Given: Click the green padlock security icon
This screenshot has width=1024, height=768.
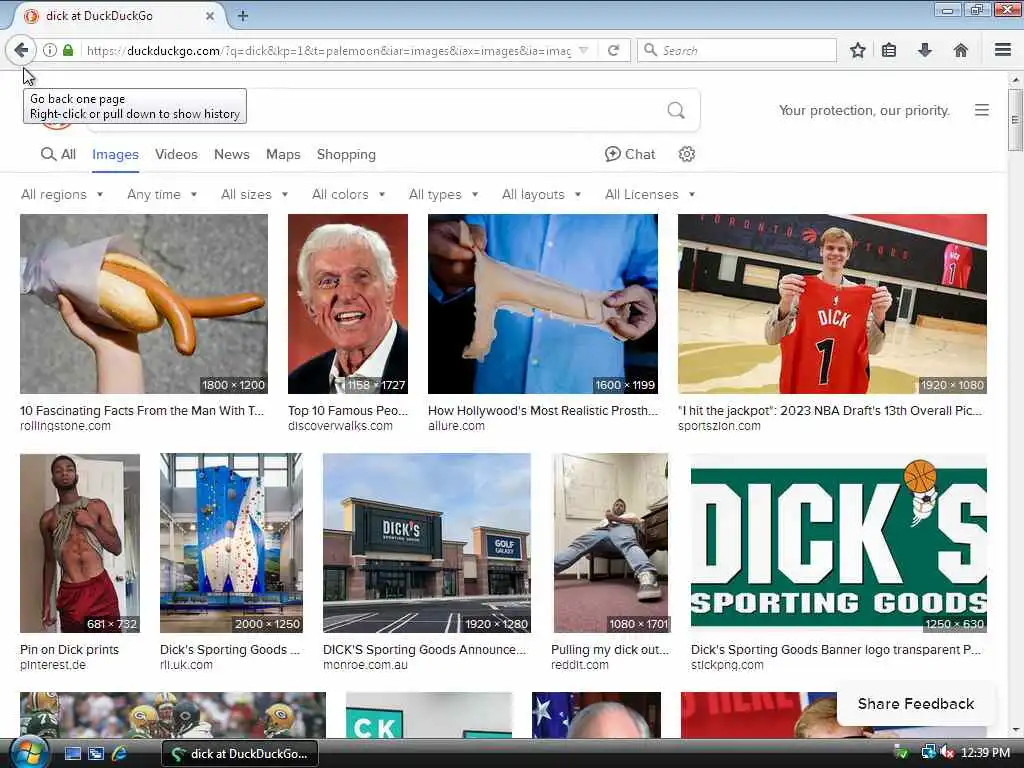Looking at the screenshot, I should pyautogui.click(x=68, y=50).
